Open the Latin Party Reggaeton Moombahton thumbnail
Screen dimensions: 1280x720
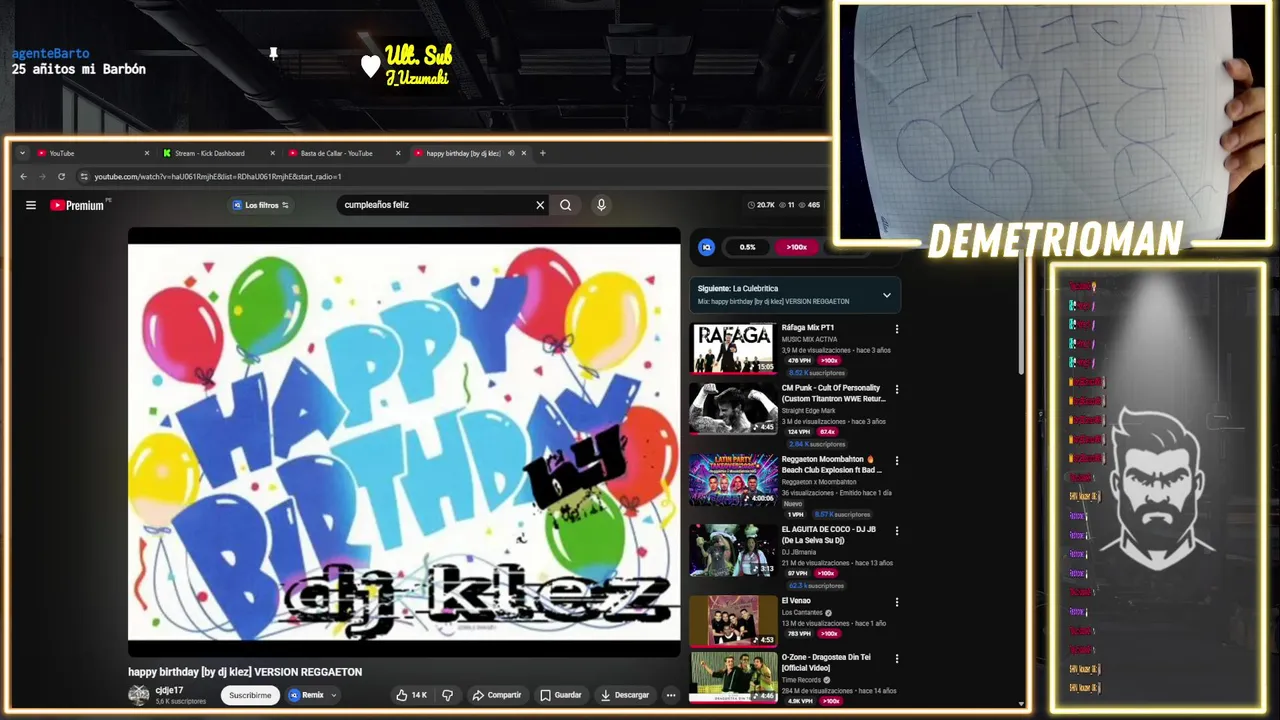(733, 480)
